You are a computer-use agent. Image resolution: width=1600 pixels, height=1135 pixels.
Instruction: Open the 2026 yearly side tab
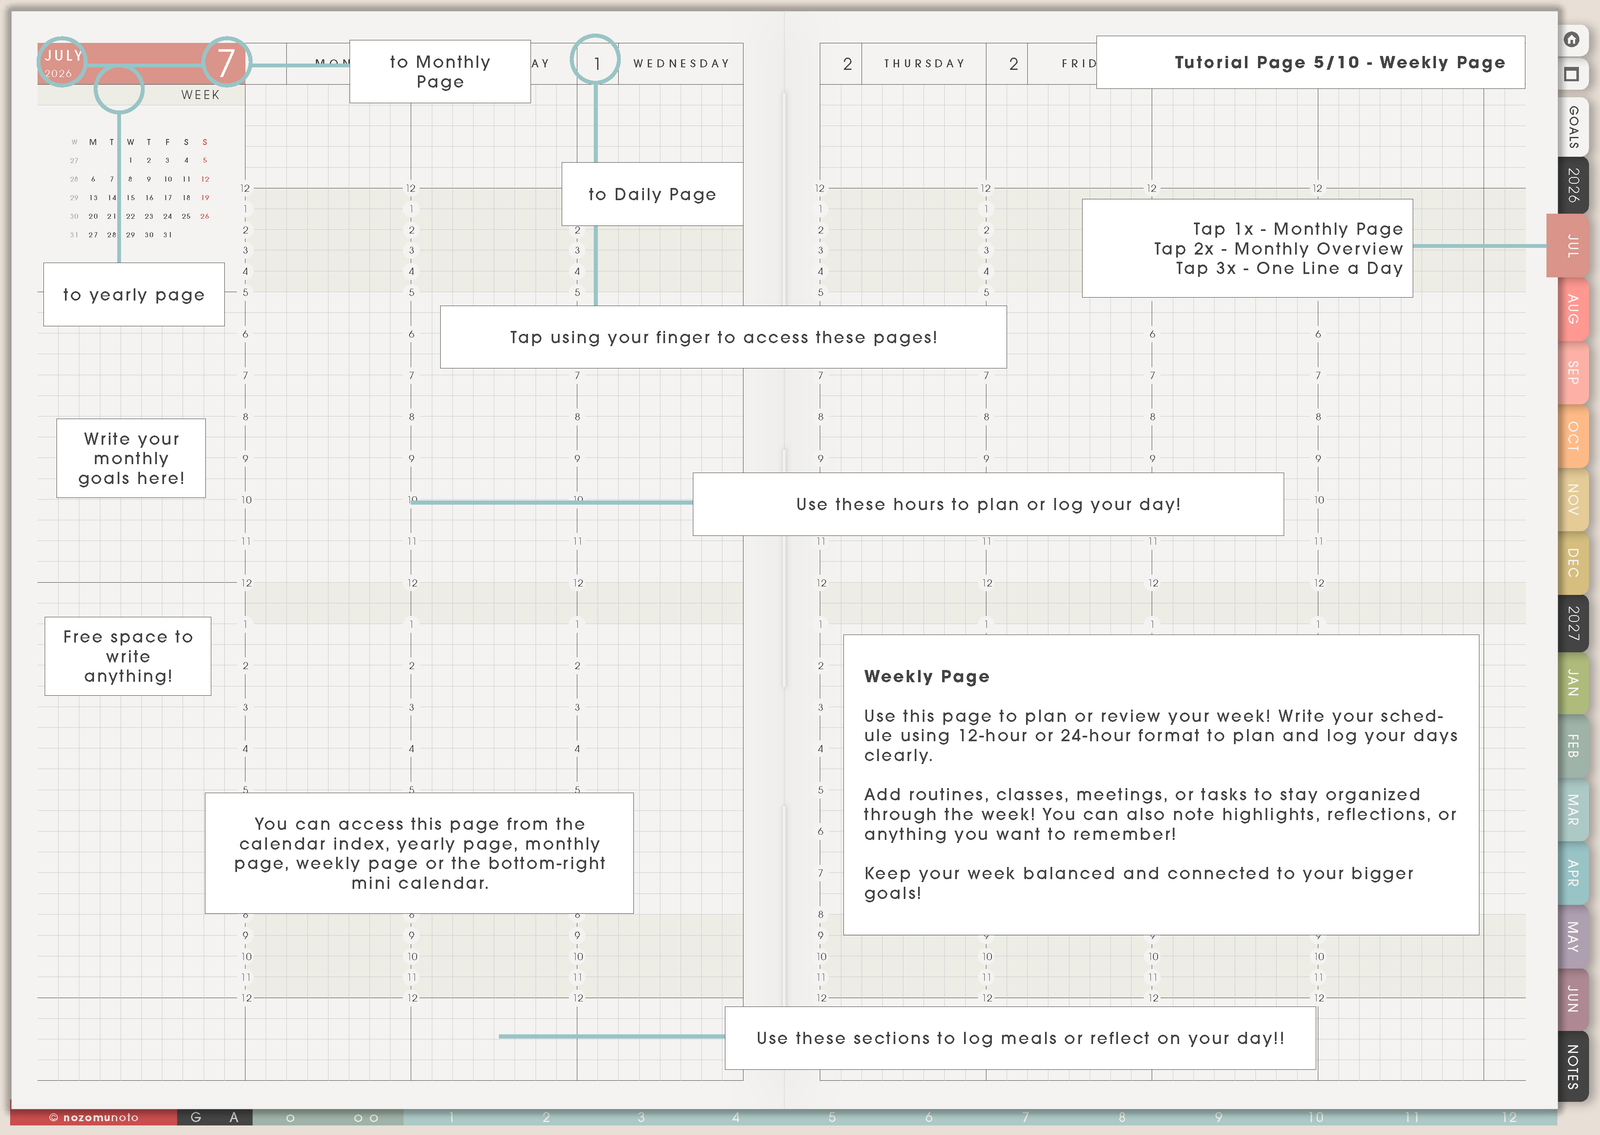point(1573,186)
